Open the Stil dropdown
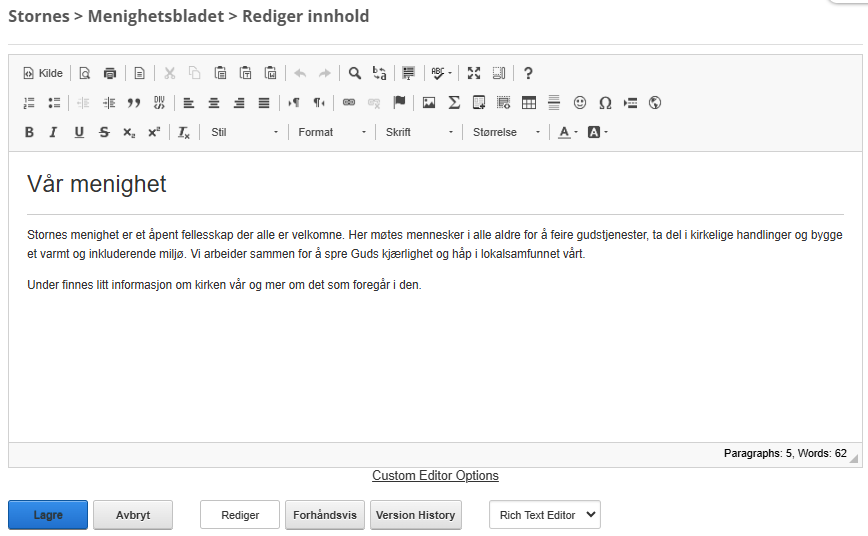 tap(244, 132)
